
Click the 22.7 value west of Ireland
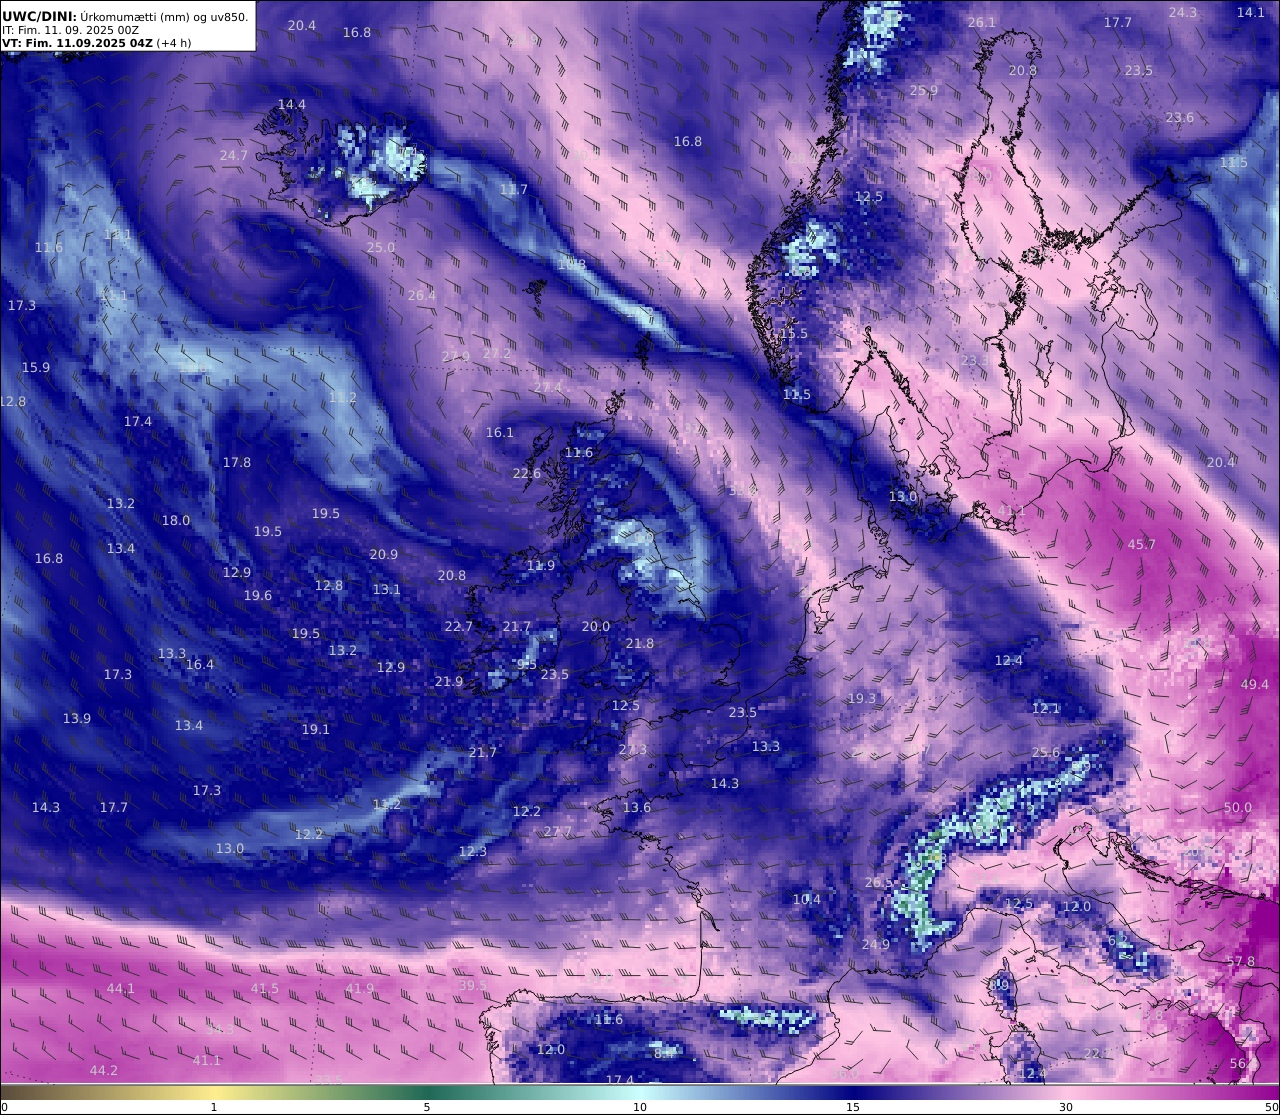point(458,626)
